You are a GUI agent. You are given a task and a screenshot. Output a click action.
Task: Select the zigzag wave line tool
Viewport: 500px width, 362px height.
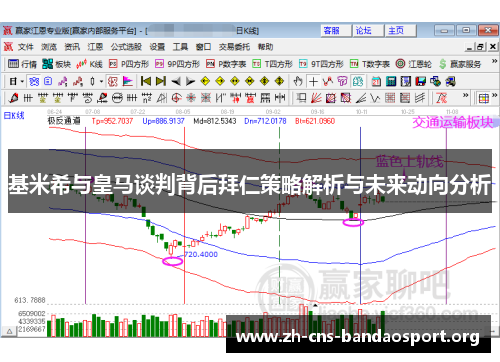375,98
